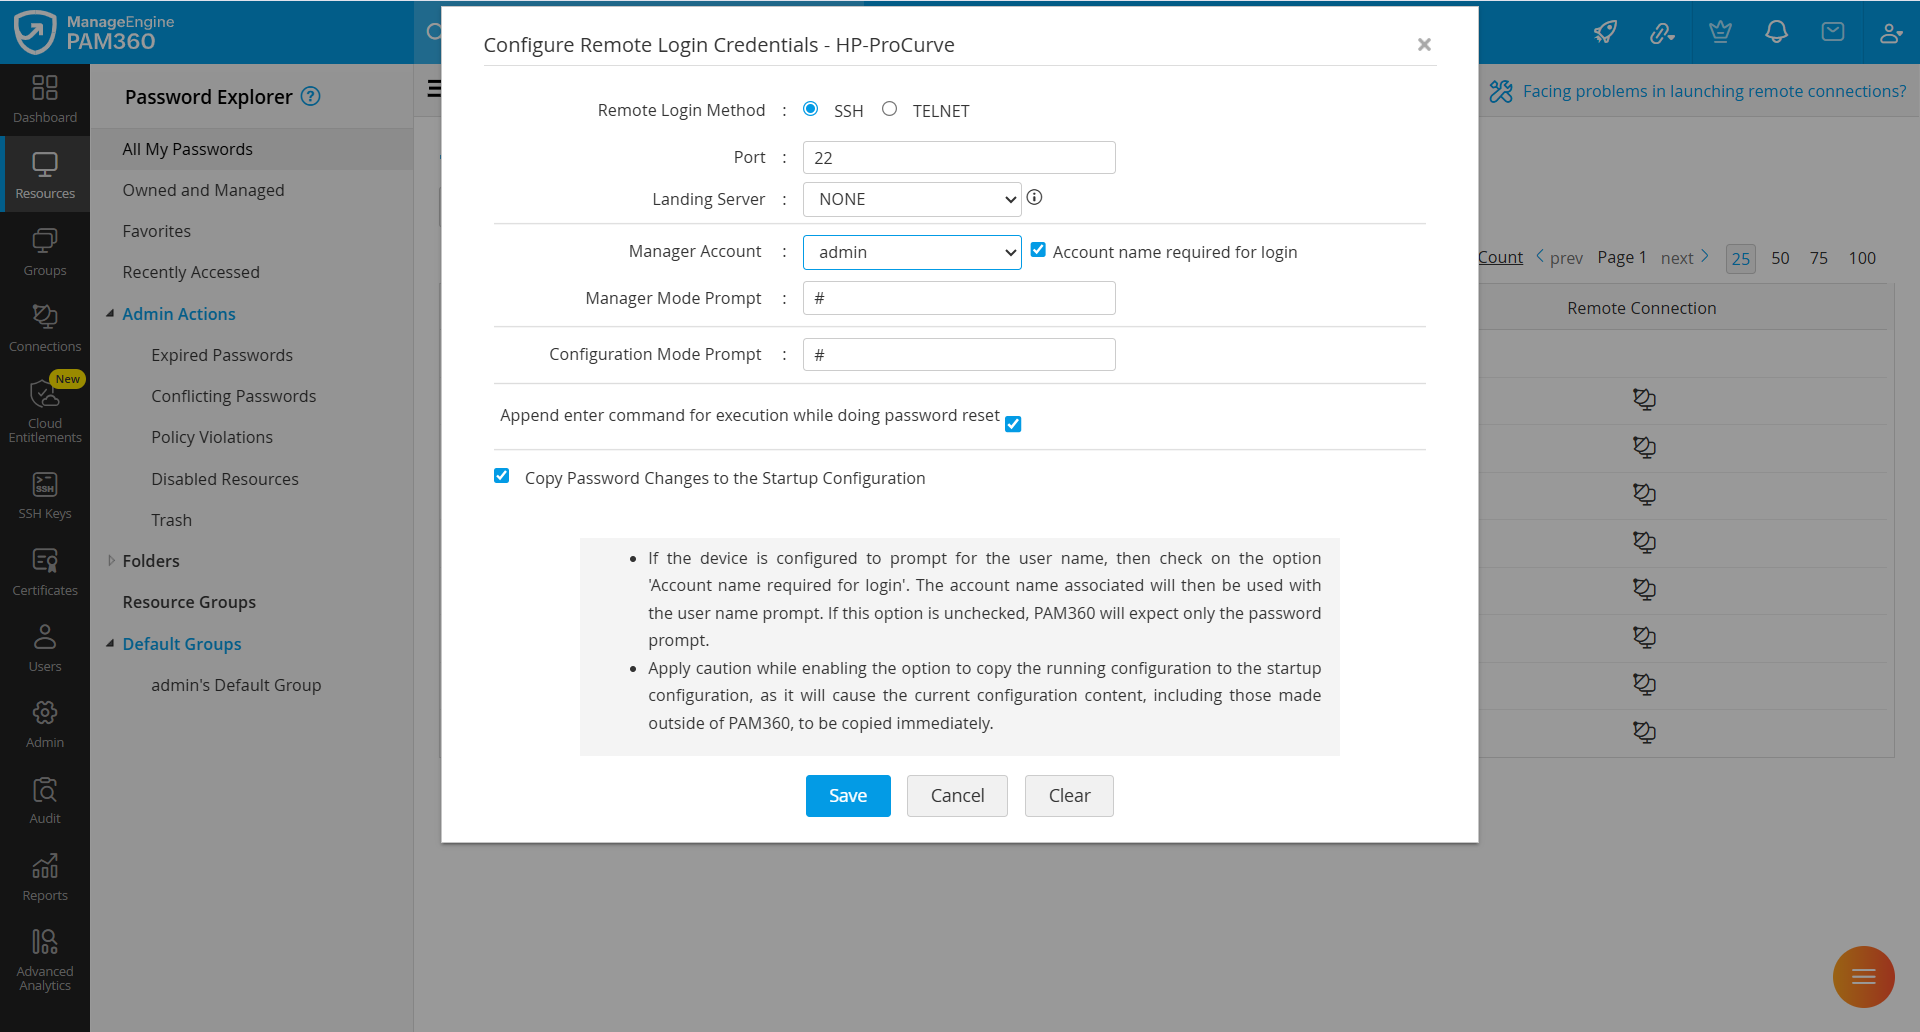Click inside the Port input field
Screen dimensions: 1920x1032
957,157
